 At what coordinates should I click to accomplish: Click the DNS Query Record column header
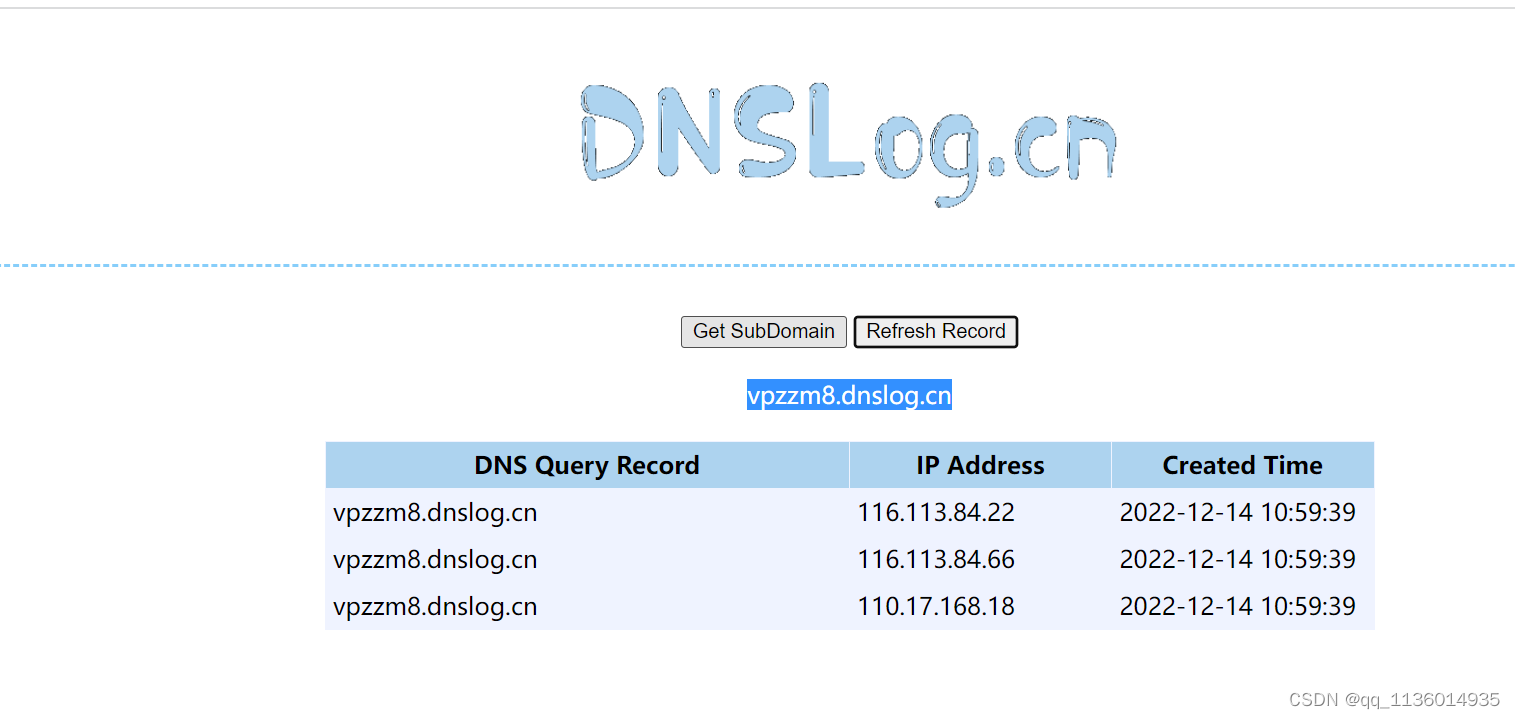point(587,465)
